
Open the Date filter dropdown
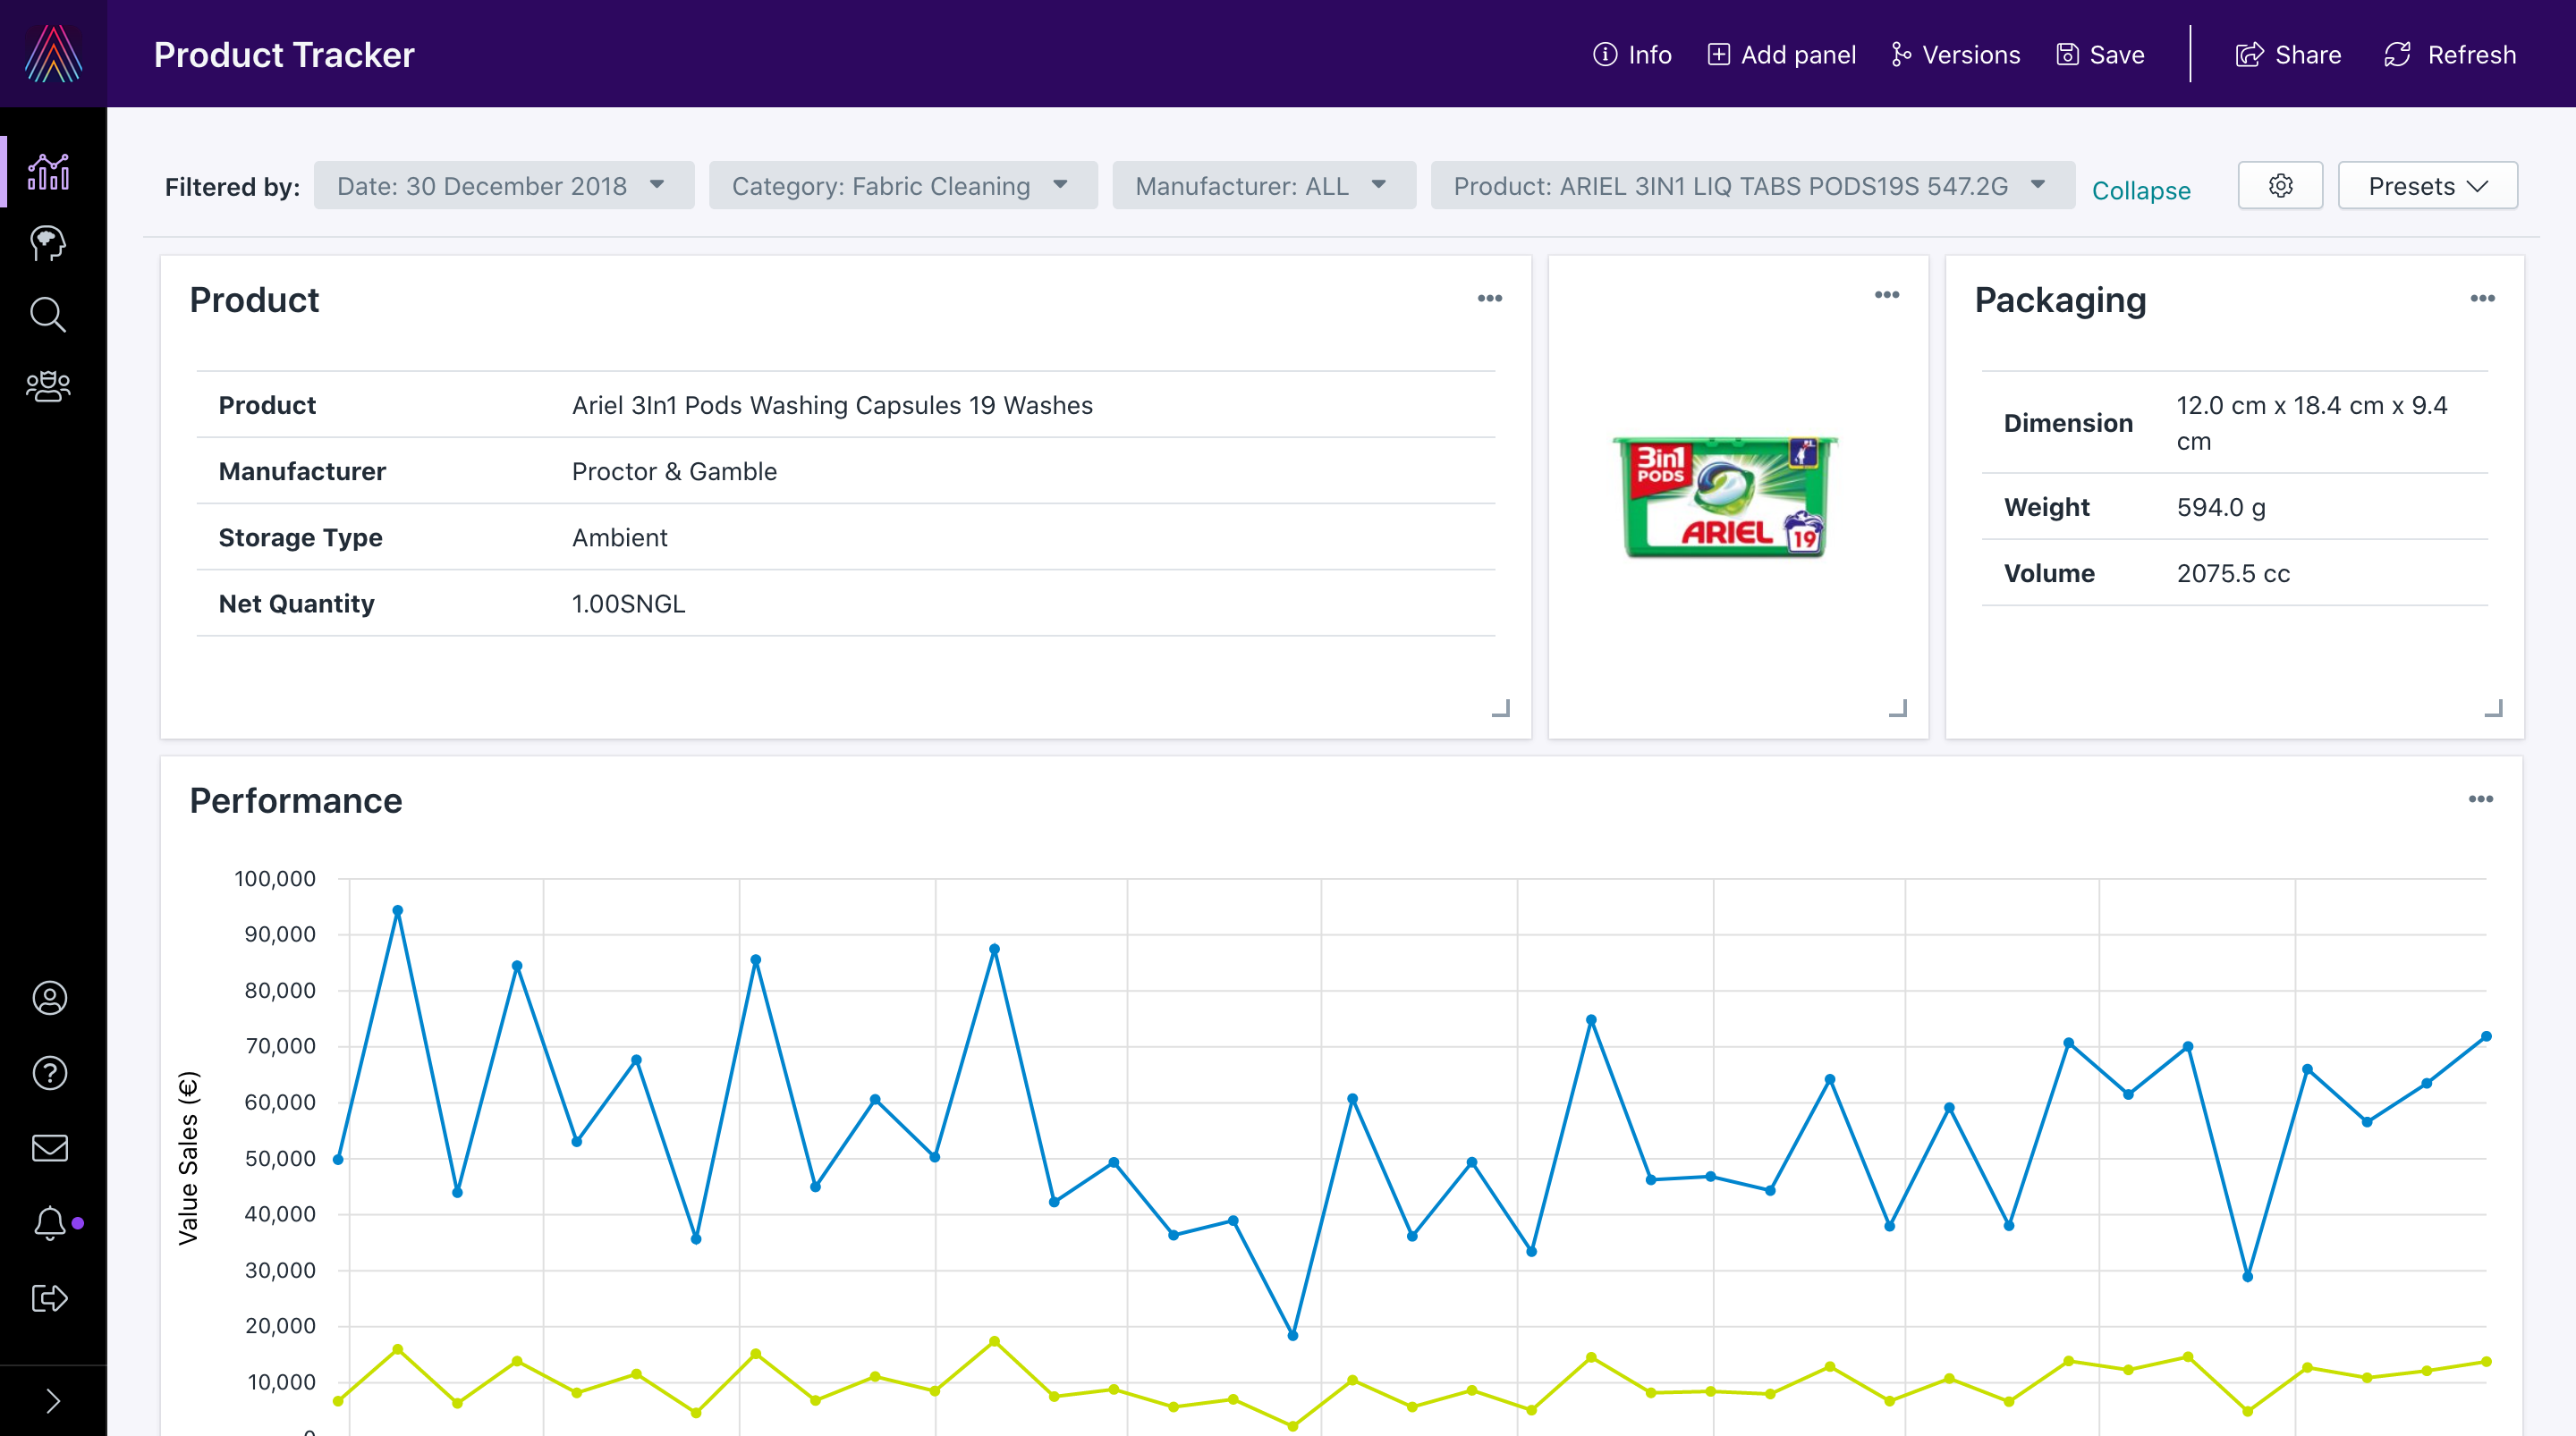tap(503, 185)
